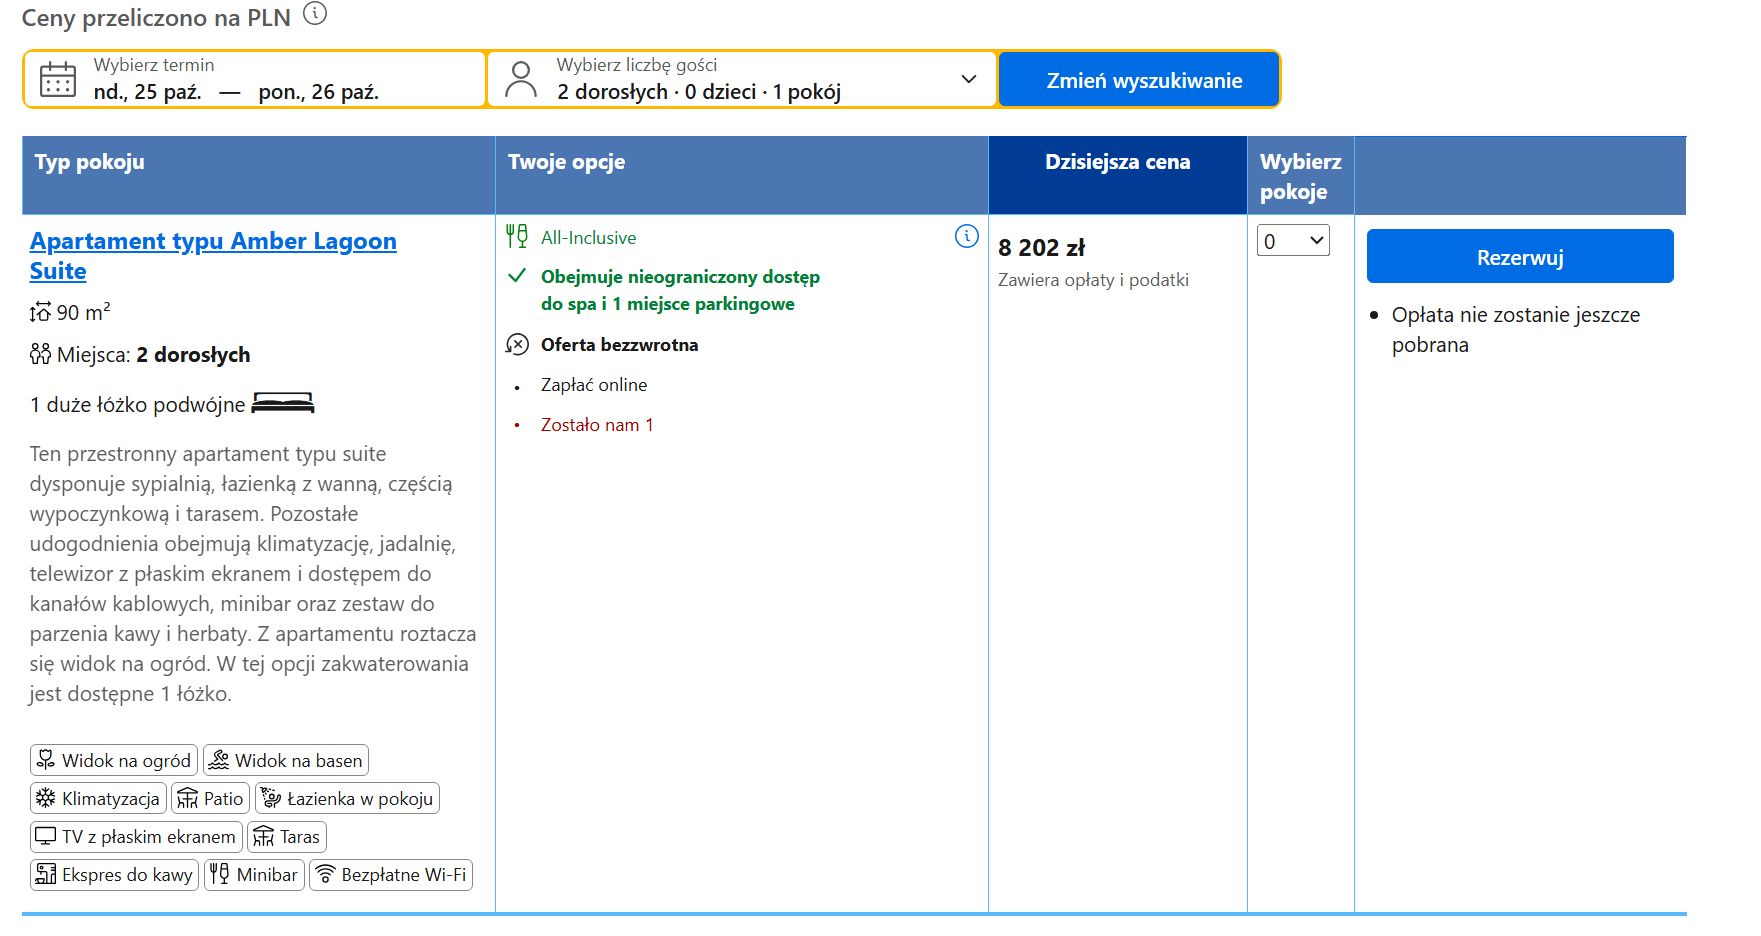Click the guest person icon
The width and height of the screenshot is (1761, 936).
click(x=520, y=79)
